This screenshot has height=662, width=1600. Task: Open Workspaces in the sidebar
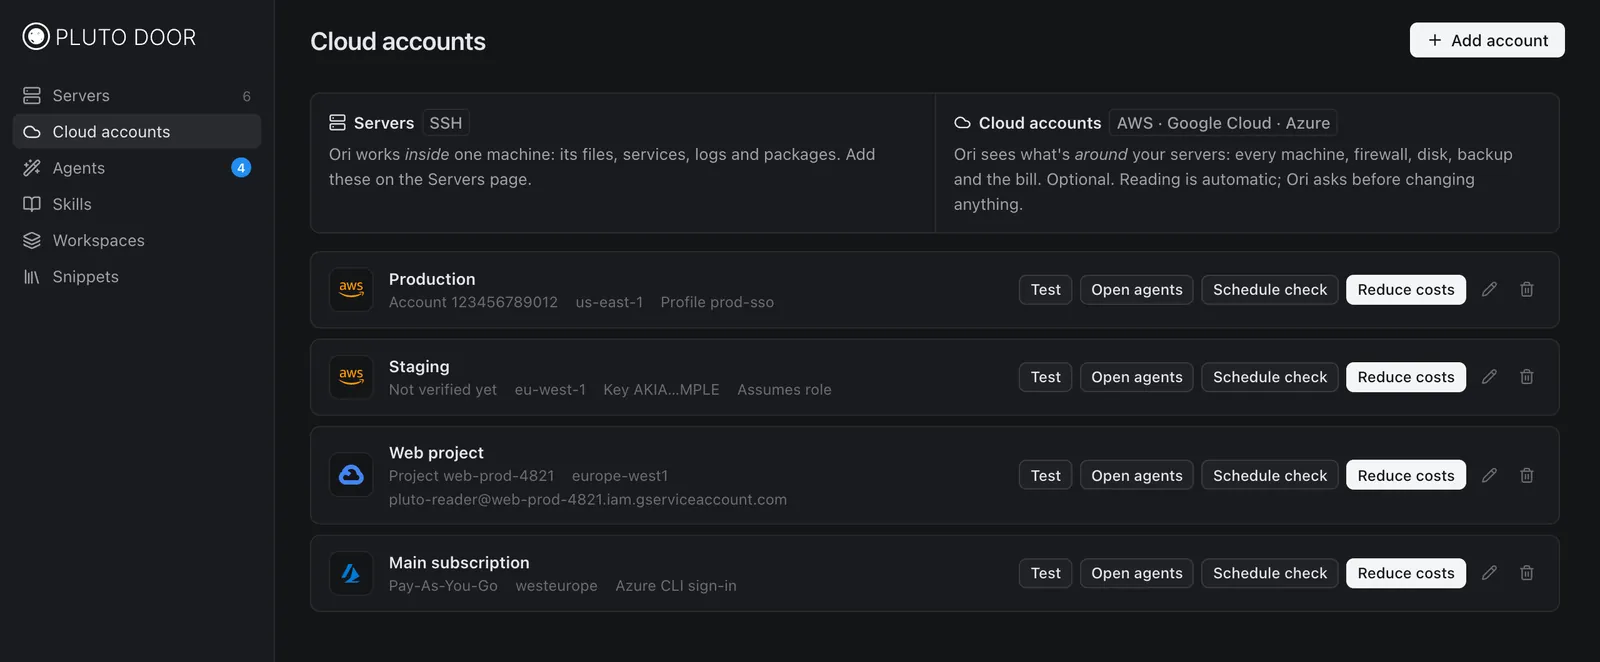[137, 241]
